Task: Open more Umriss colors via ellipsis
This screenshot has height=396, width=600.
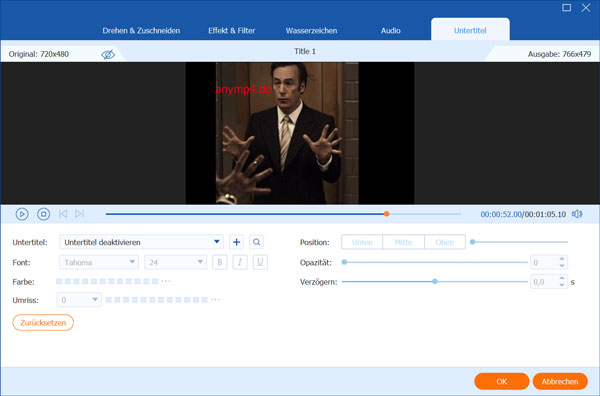Action: (215, 300)
